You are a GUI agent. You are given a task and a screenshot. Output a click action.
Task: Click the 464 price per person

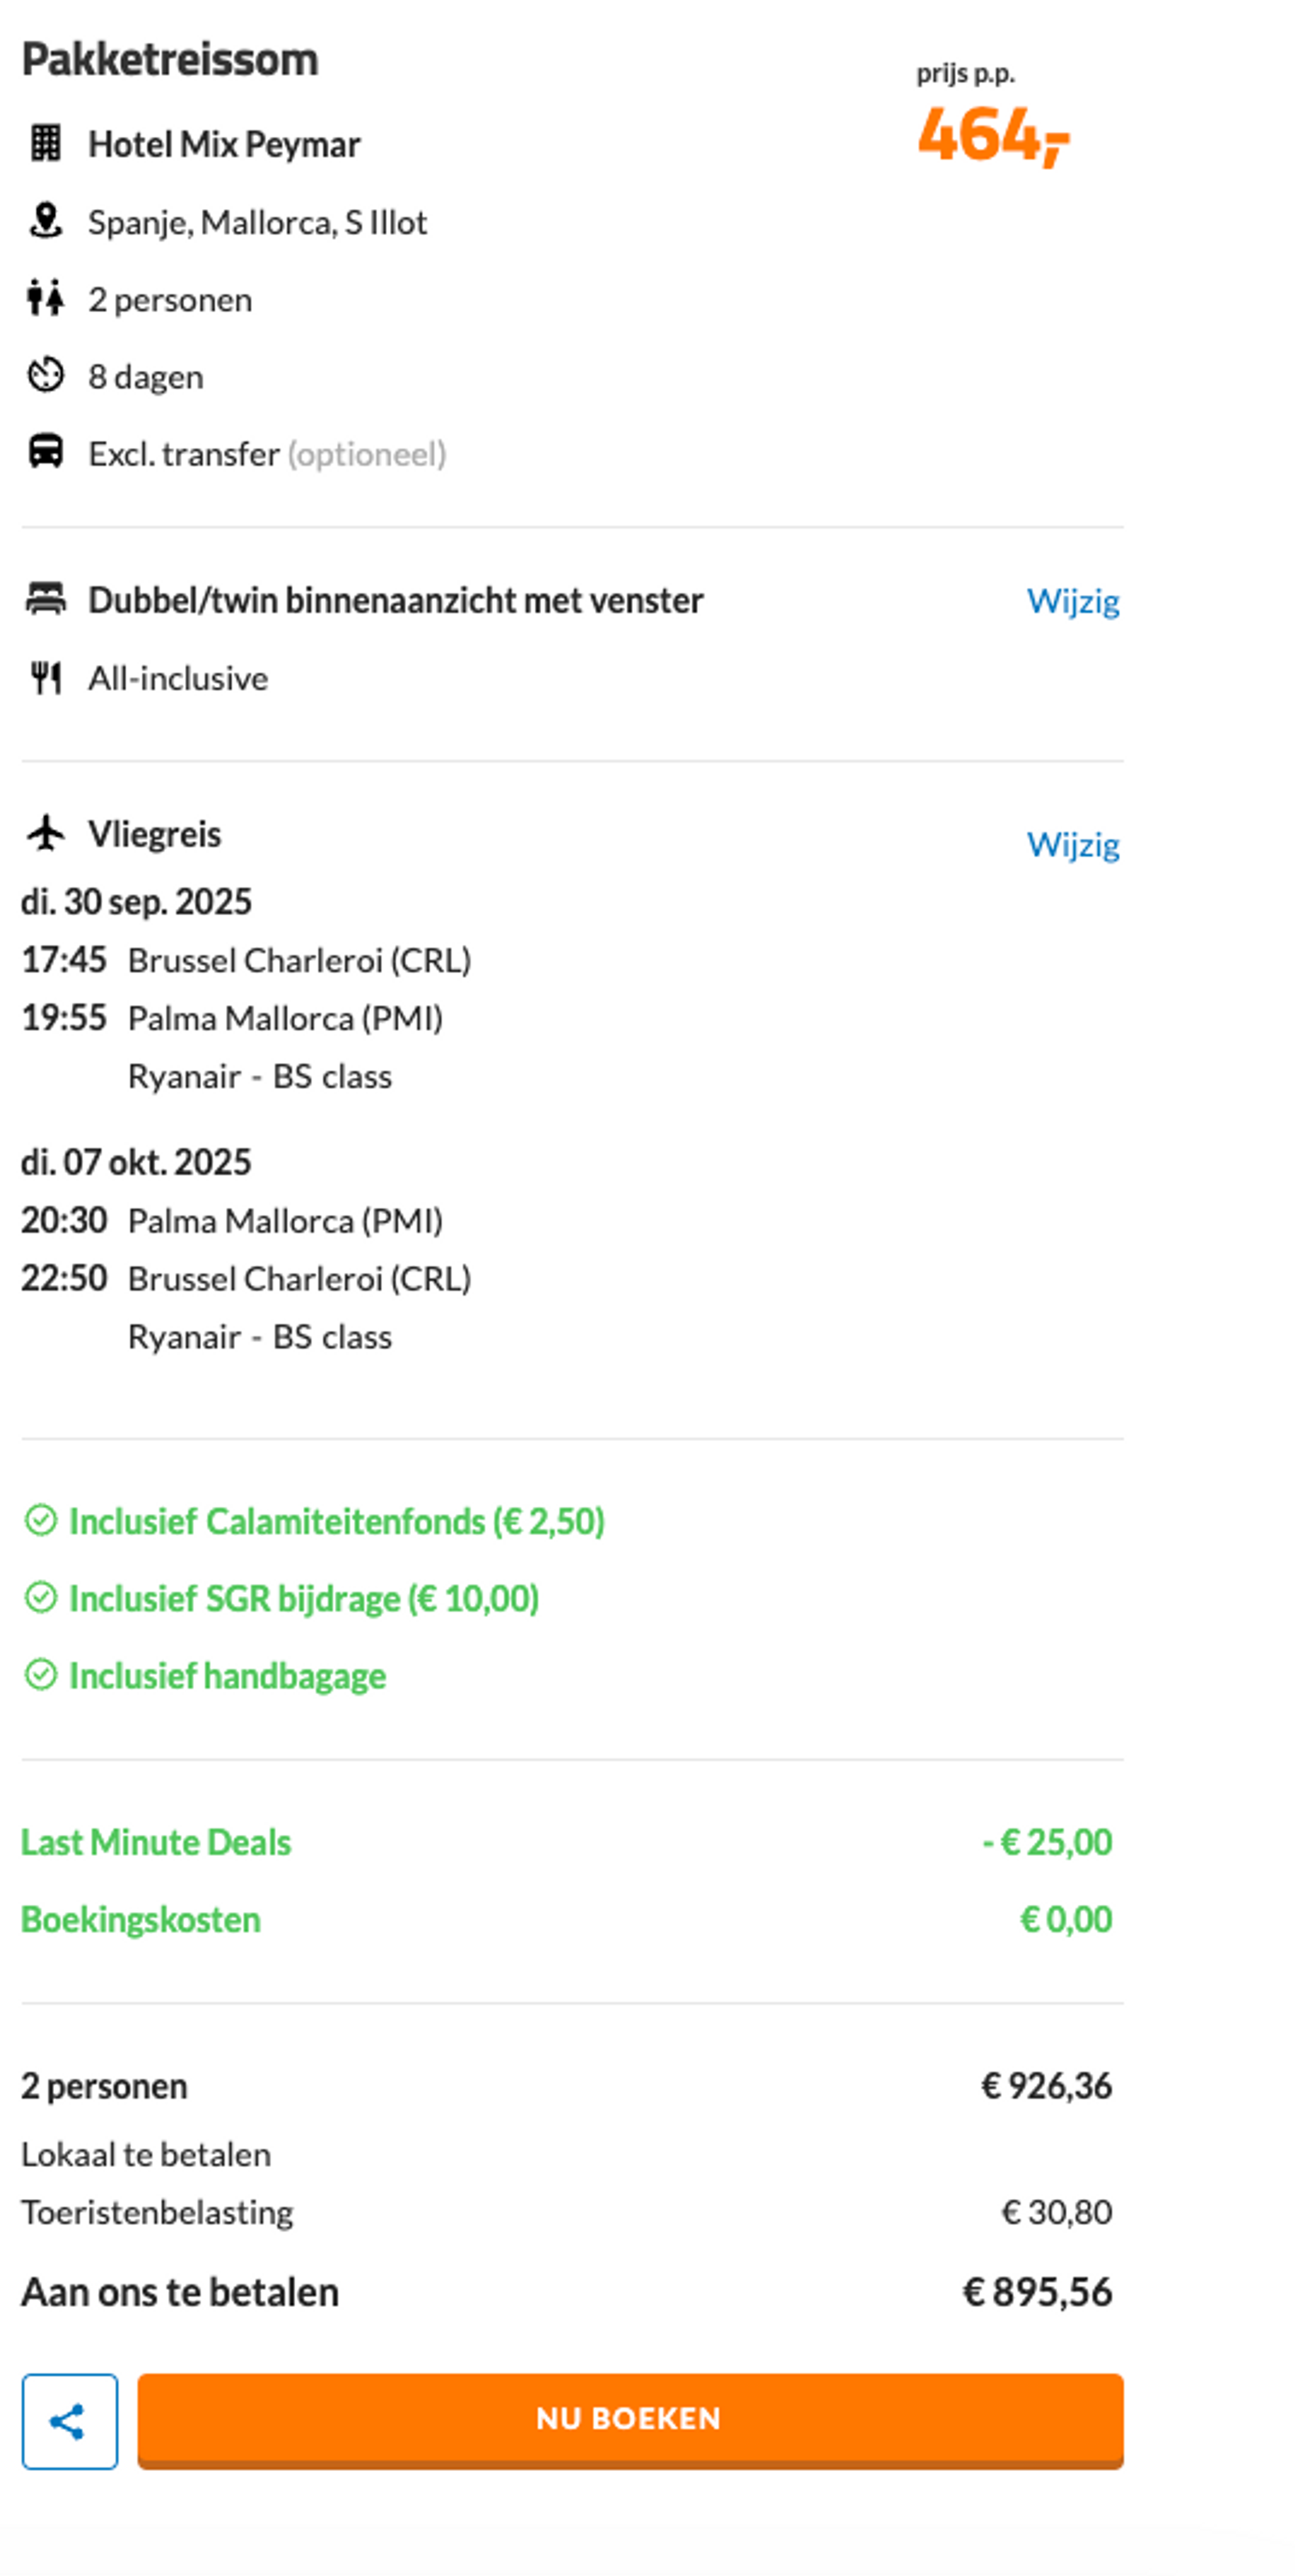tap(993, 135)
